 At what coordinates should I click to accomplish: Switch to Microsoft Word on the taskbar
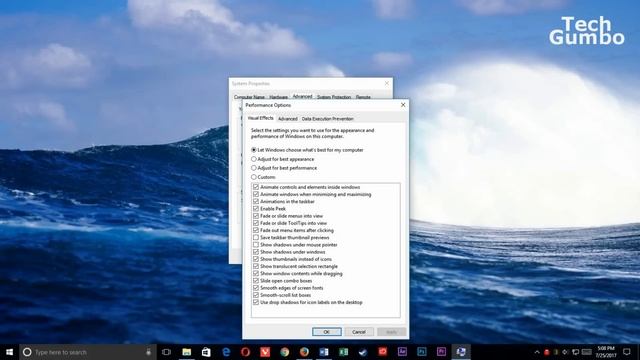324,352
